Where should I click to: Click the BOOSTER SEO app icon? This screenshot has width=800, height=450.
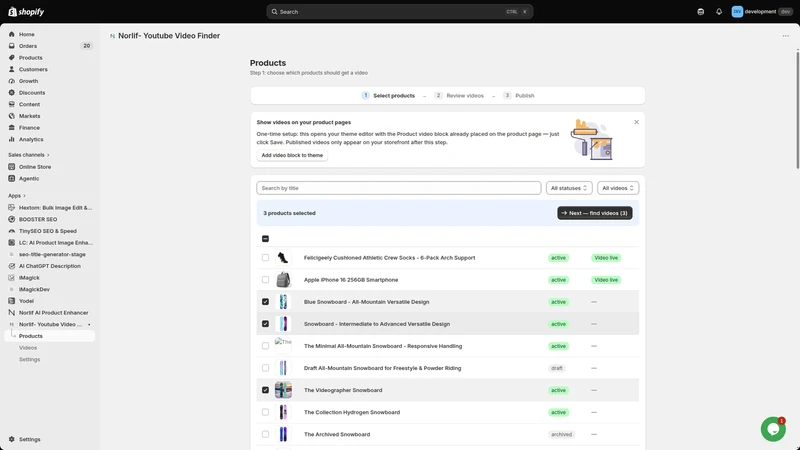pyautogui.click(x=12, y=219)
